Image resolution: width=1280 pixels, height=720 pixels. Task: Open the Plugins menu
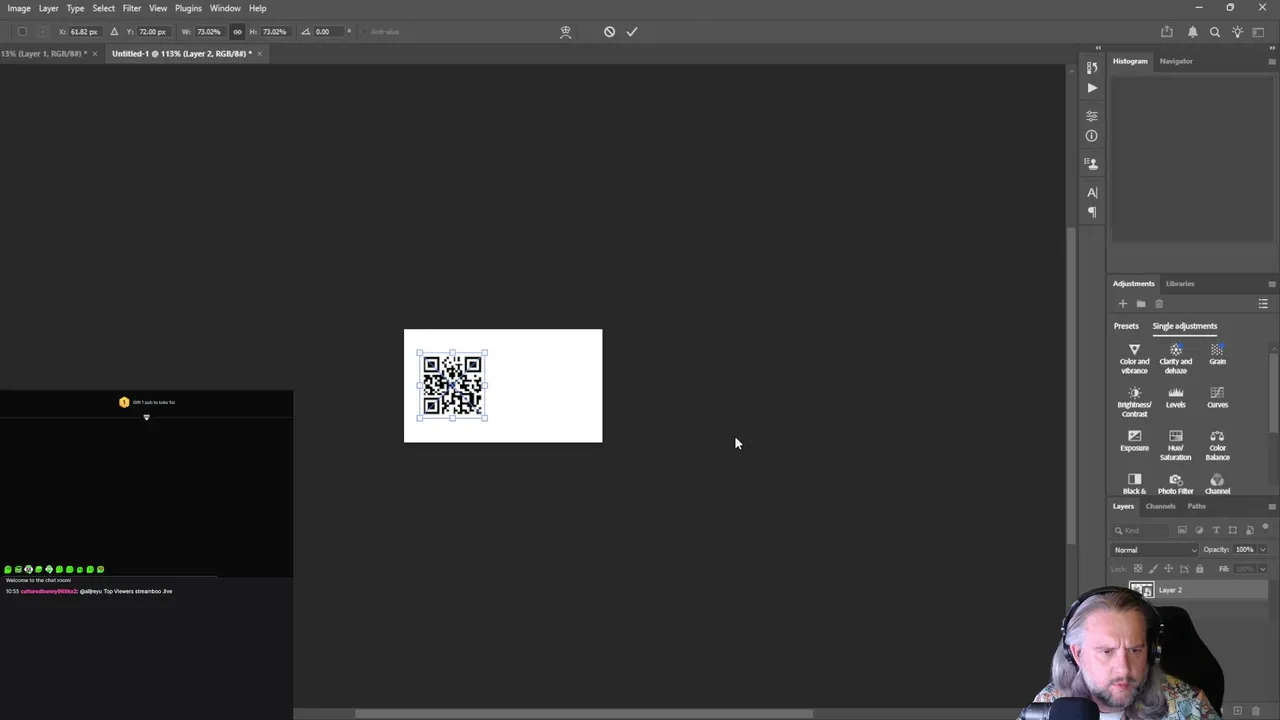coord(188,8)
